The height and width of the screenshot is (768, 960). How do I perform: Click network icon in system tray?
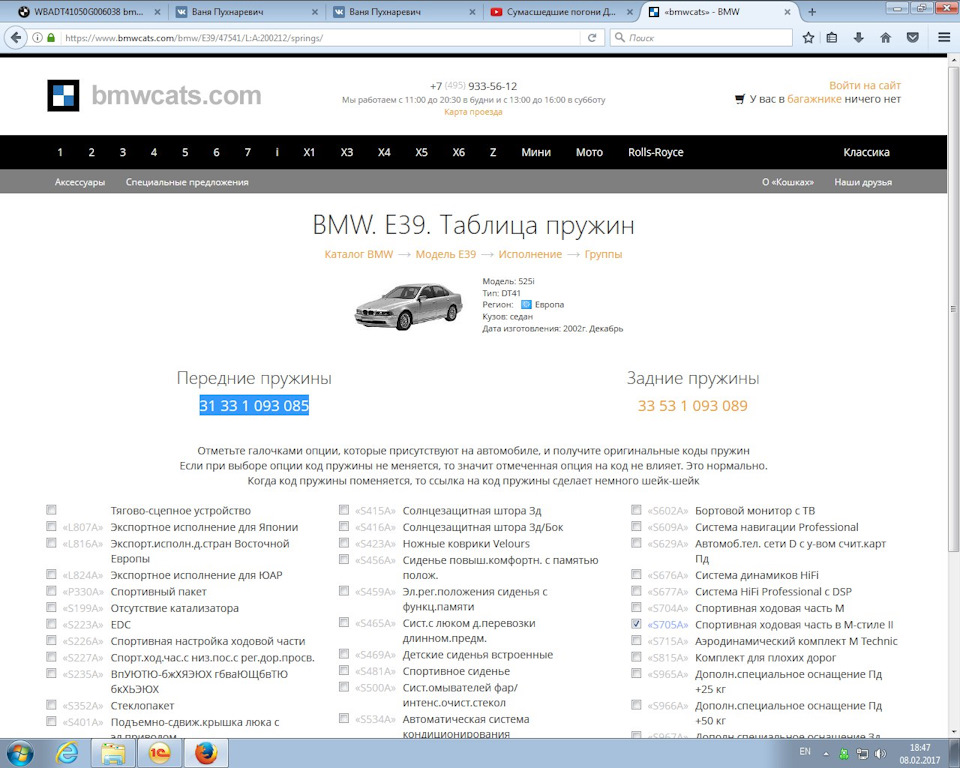pos(862,754)
